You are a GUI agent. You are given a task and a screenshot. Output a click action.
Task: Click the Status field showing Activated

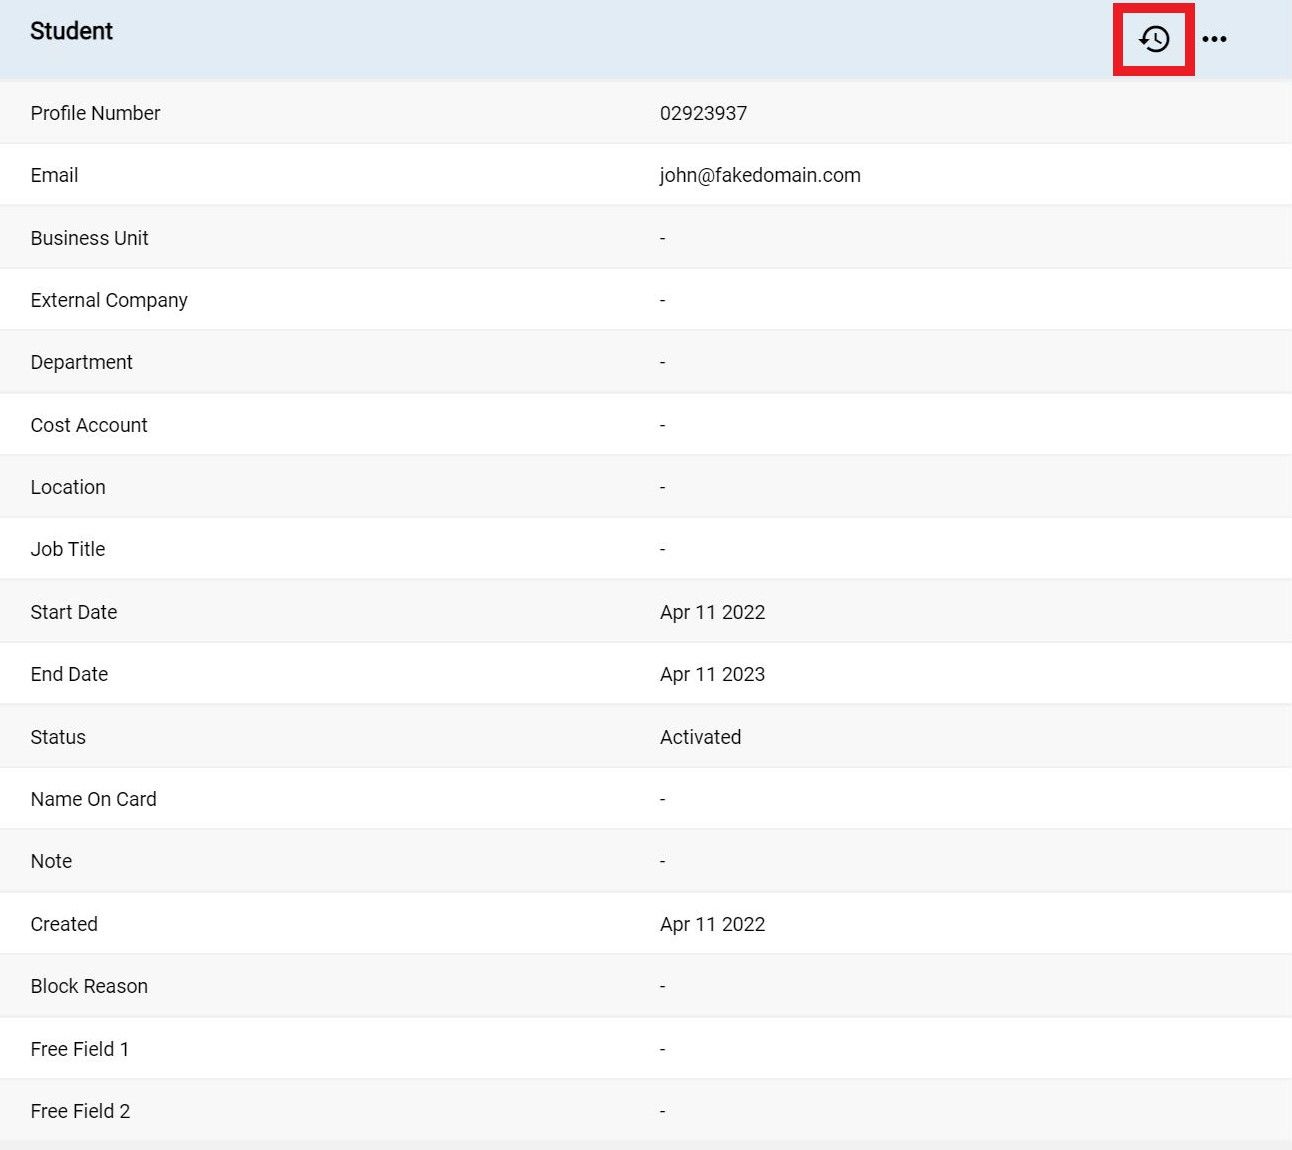pyautogui.click(x=700, y=737)
